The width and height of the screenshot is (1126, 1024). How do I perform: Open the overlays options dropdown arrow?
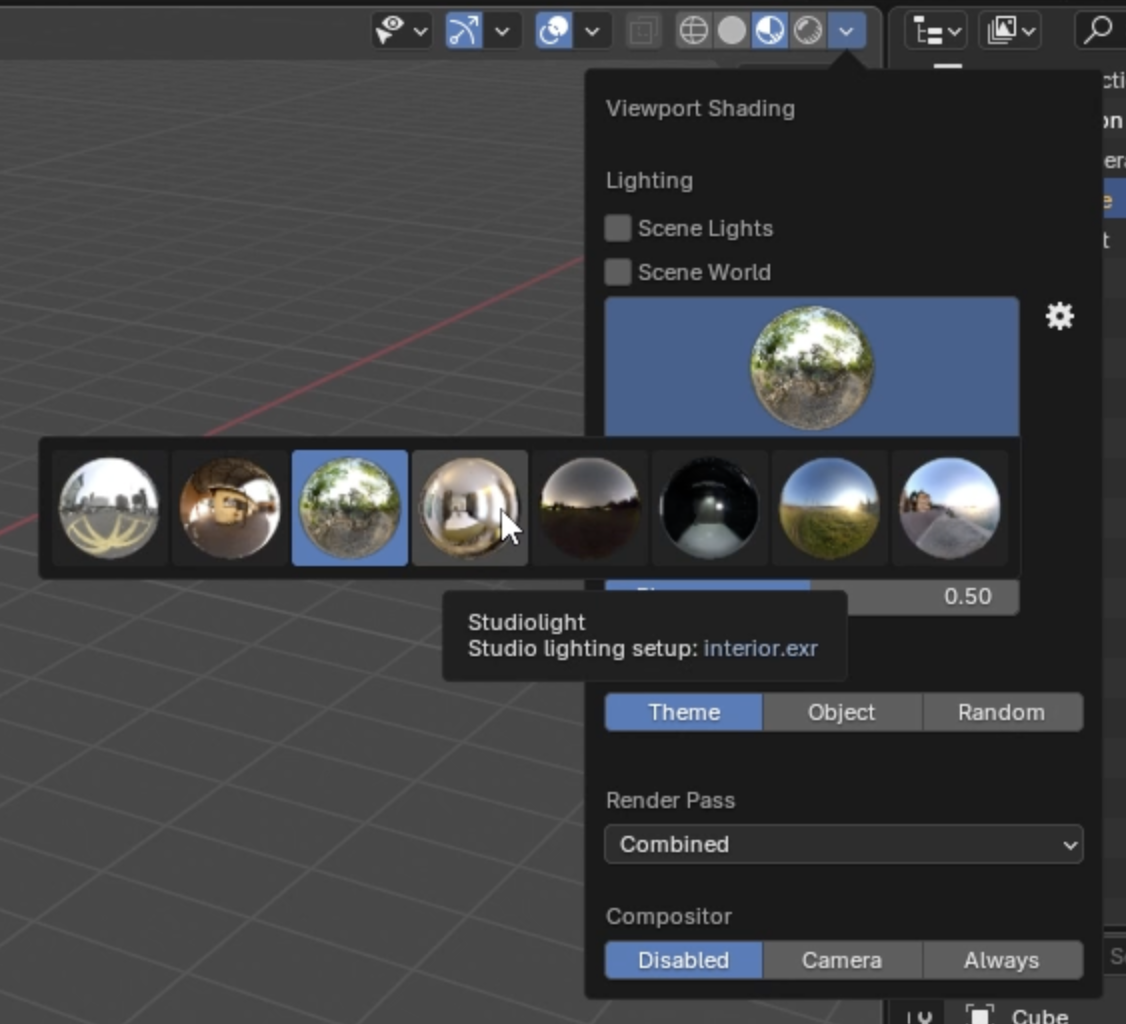click(592, 32)
